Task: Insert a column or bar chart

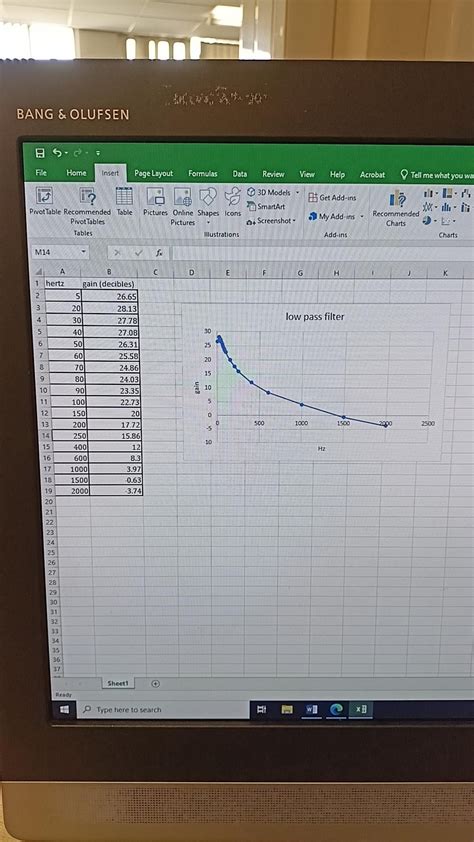Action: (x=429, y=193)
